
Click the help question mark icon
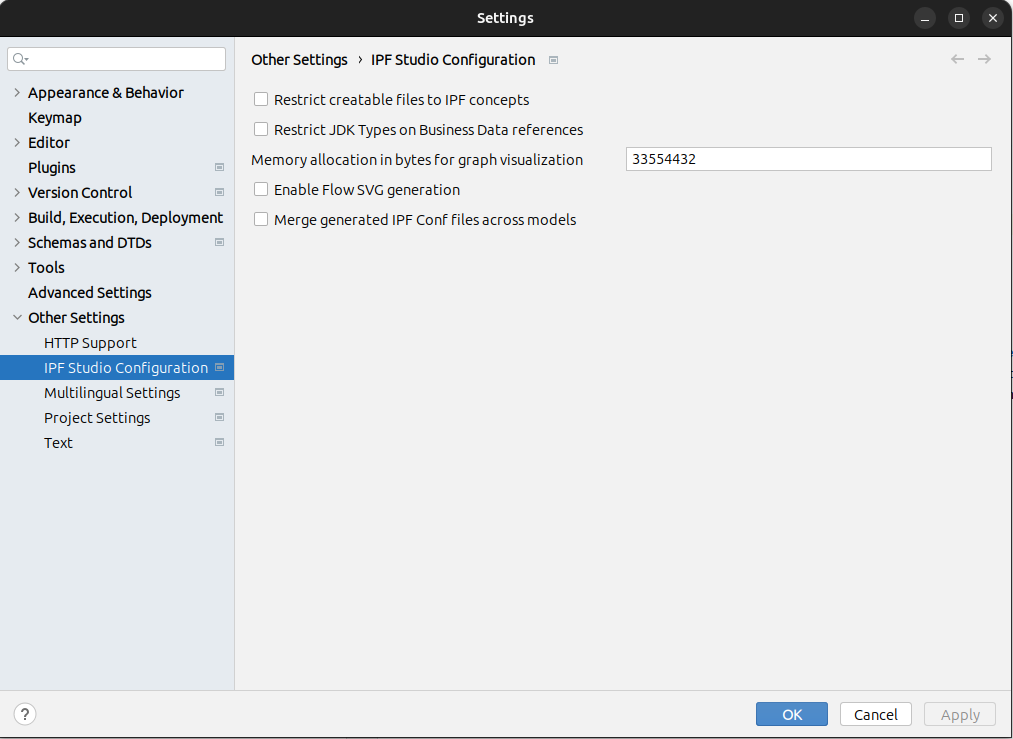point(24,714)
